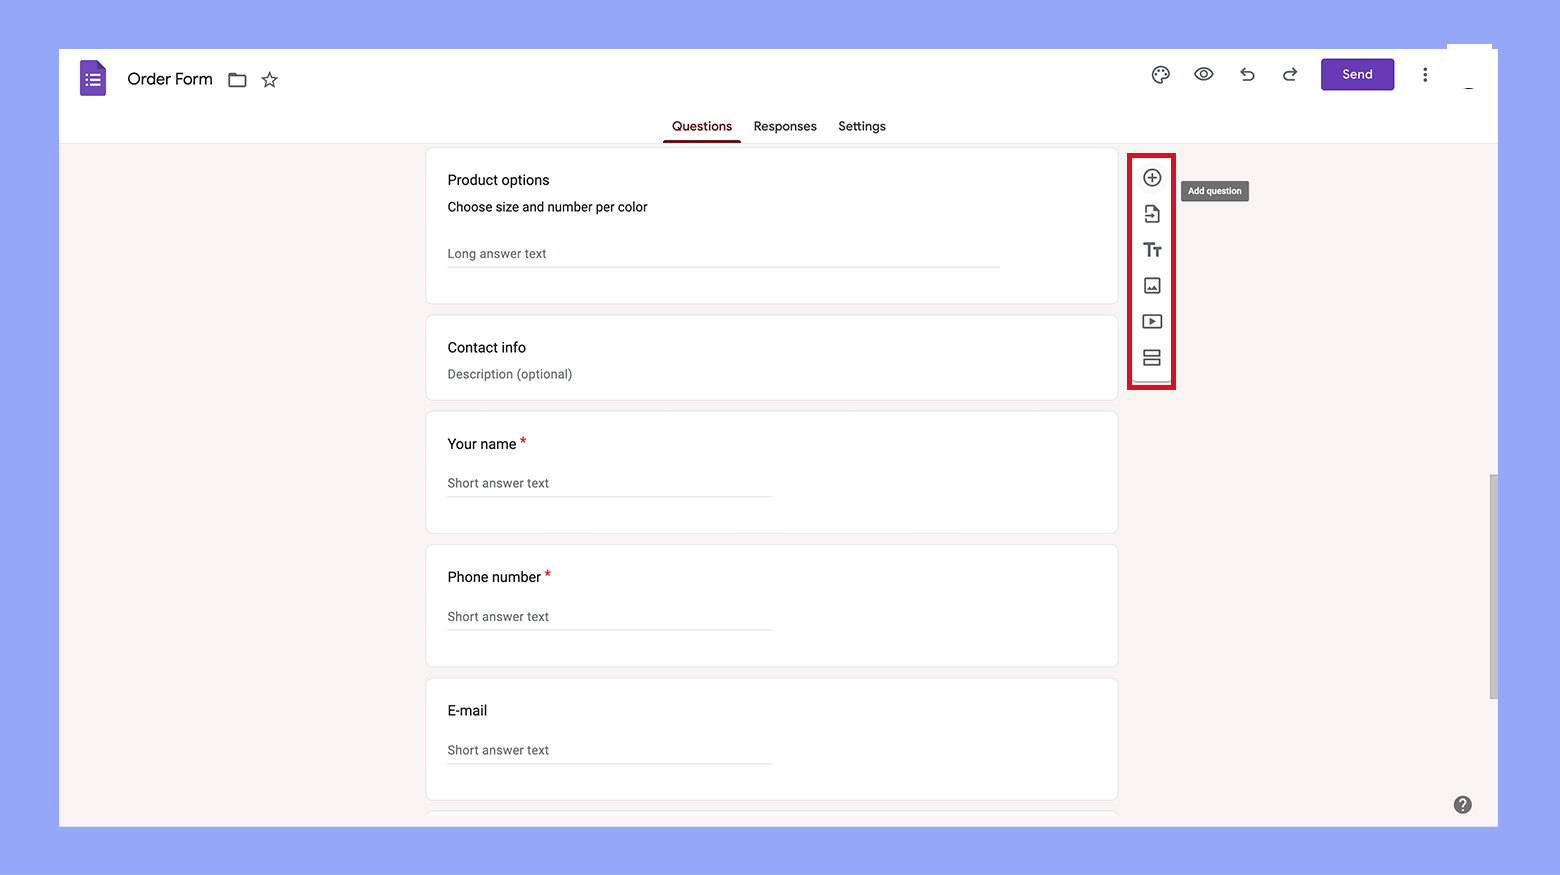The width and height of the screenshot is (1560, 875).
Task: Preview the form with the eye icon
Action: 1203,74
